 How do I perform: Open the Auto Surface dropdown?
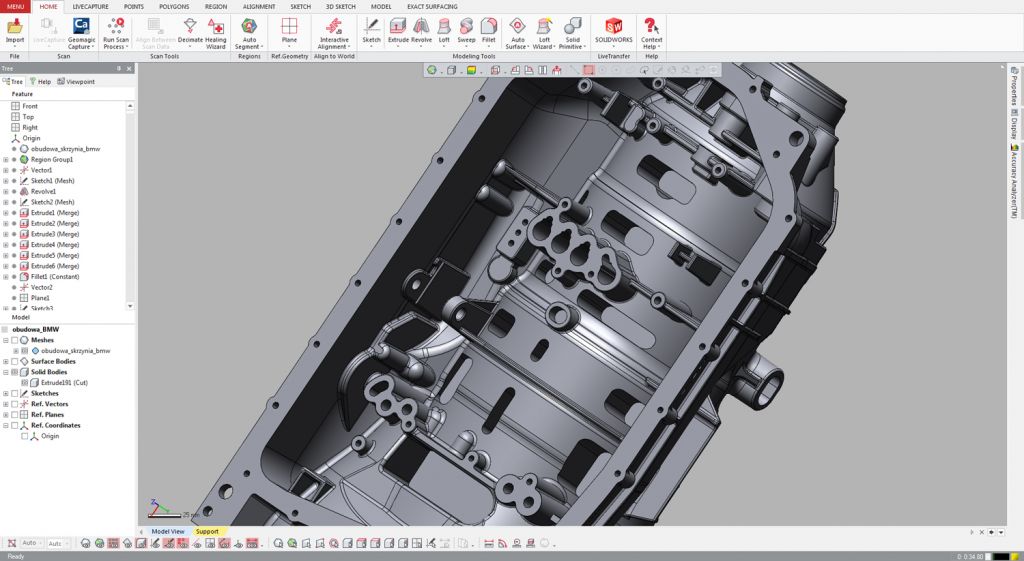click(516, 46)
